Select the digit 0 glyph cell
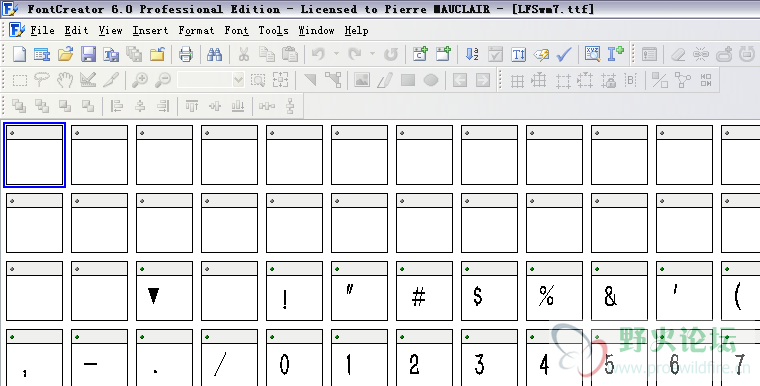The height and width of the screenshot is (386, 760). click(x=294, y=358)
